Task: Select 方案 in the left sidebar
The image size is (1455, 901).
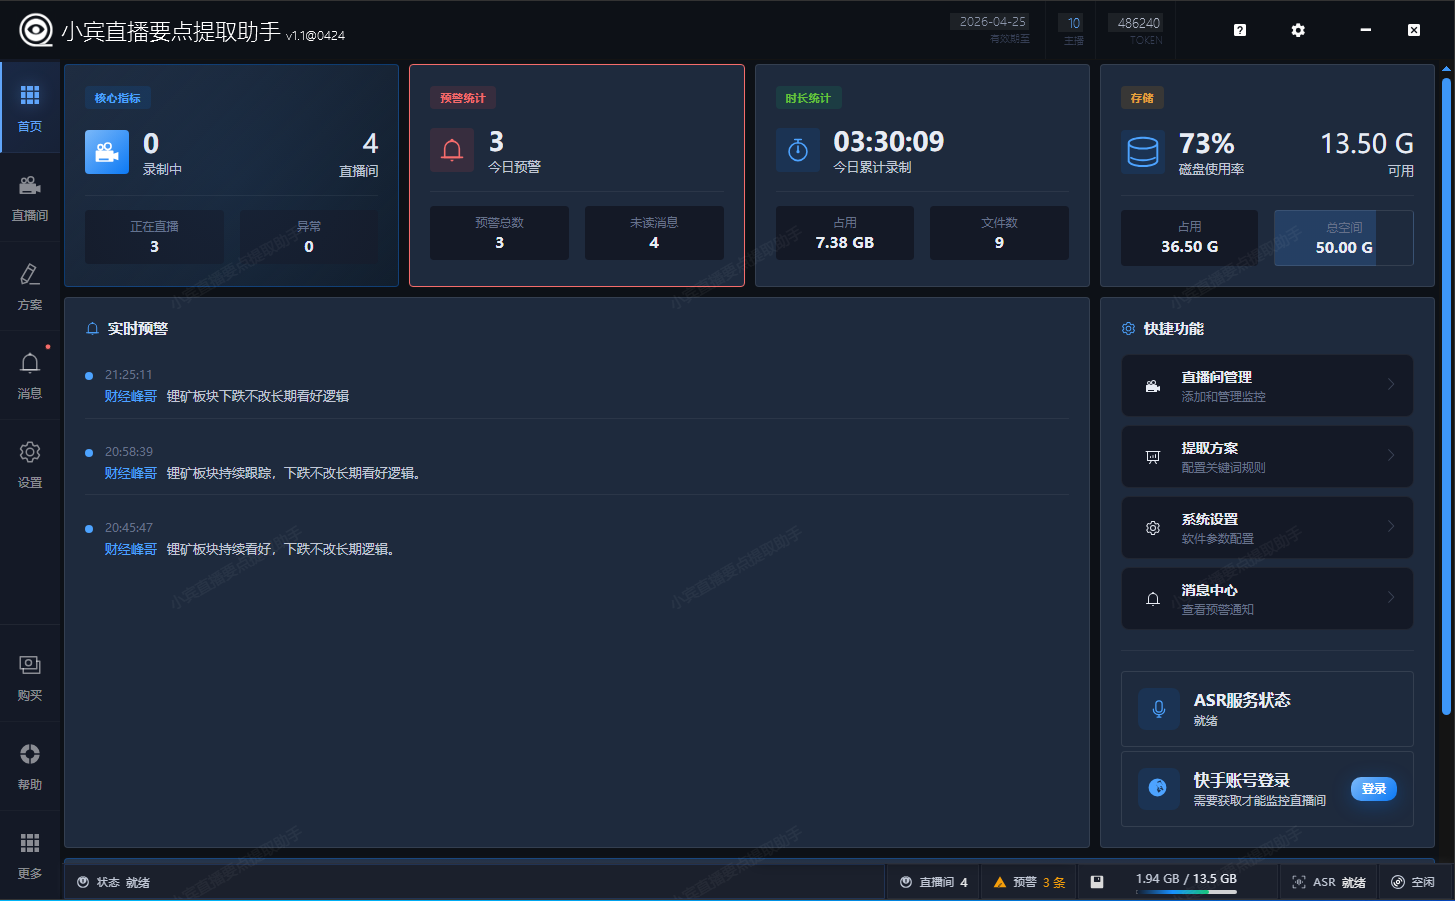Action: pos(30,286)
